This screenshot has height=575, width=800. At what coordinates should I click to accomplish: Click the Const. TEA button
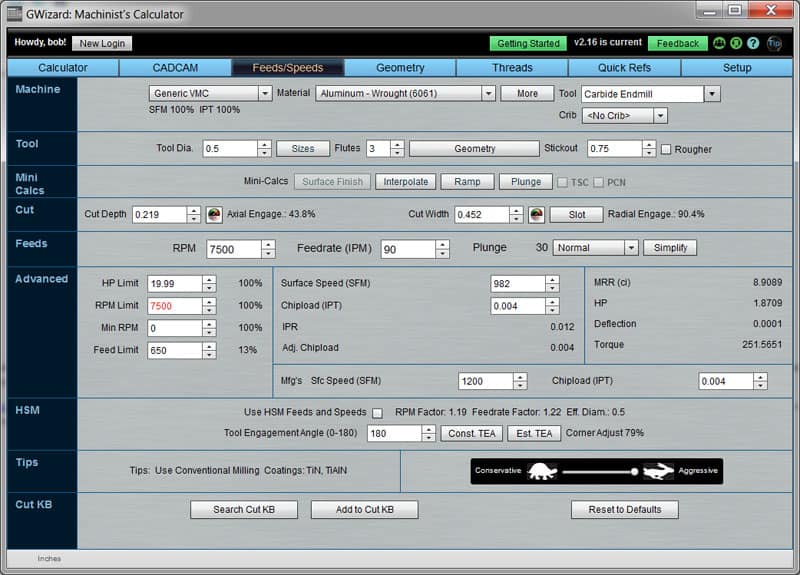pyautogui.click(x=472, y=434)
